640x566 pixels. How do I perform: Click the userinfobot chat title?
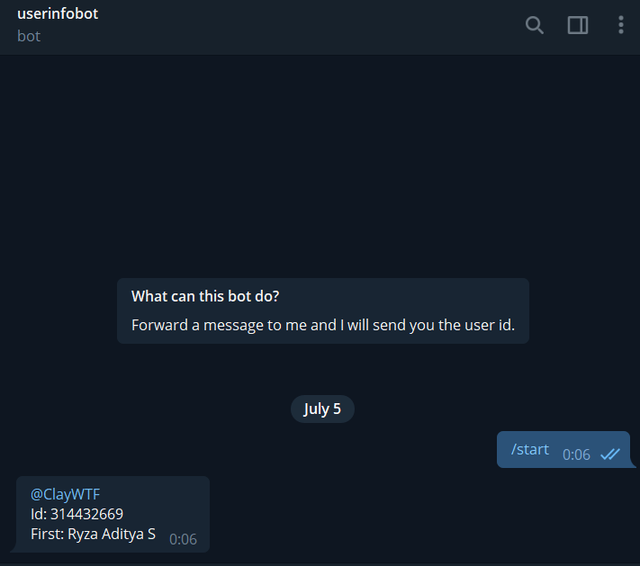58,14
